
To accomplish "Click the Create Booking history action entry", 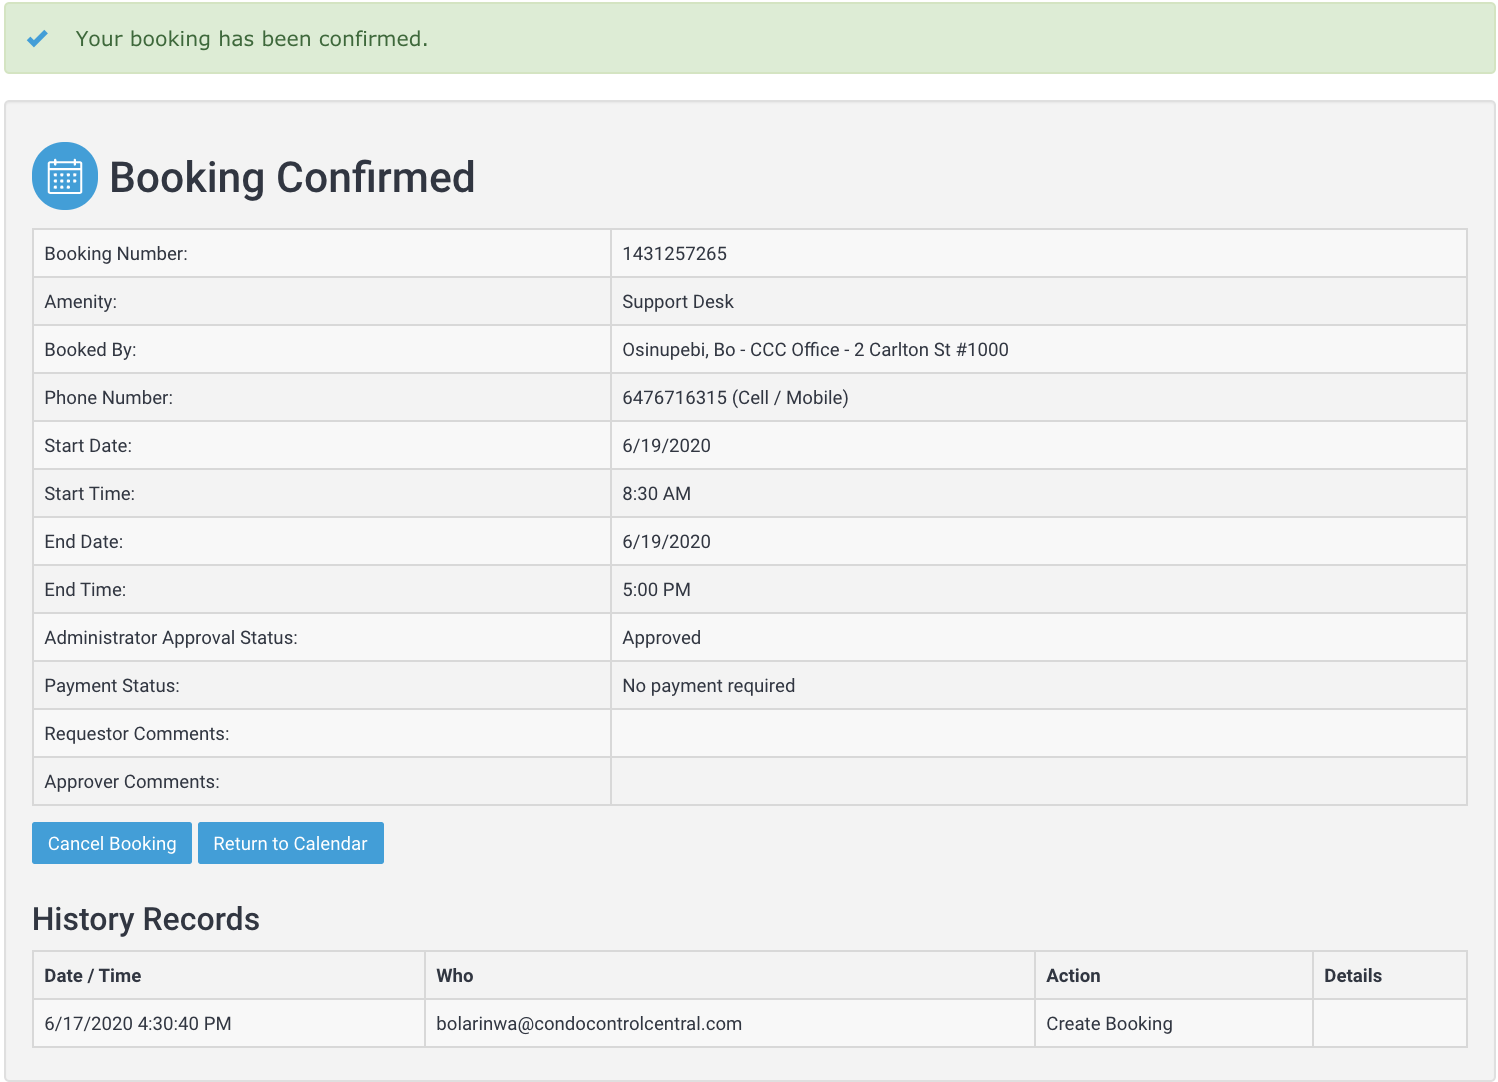I will 1109,1024.
